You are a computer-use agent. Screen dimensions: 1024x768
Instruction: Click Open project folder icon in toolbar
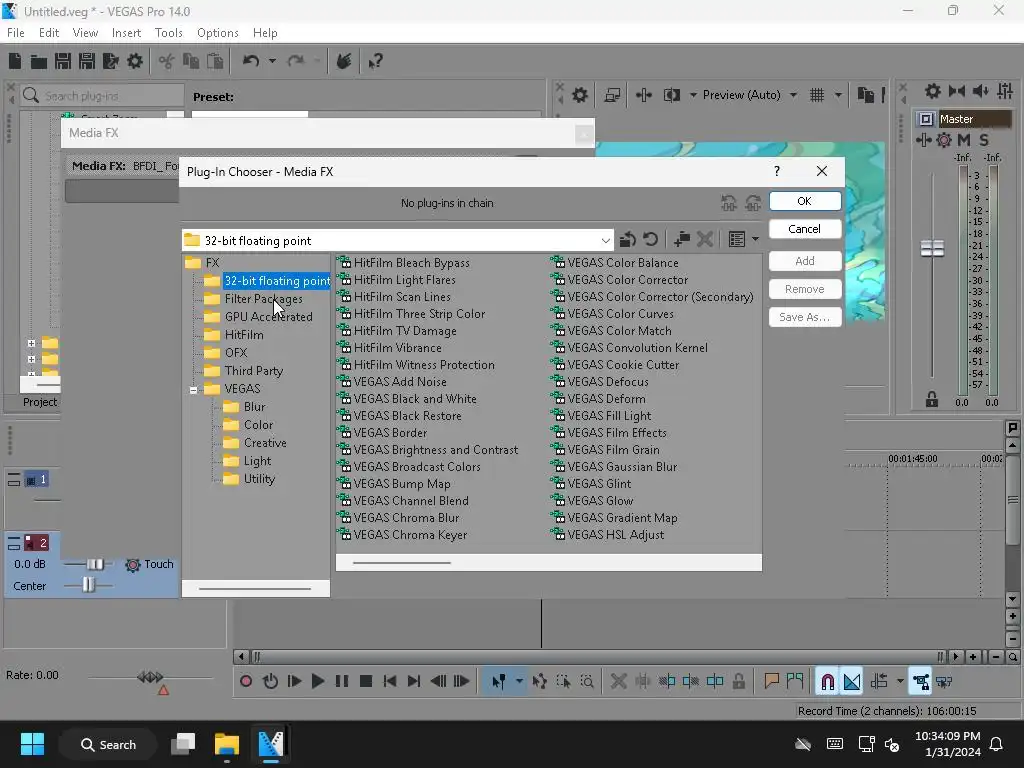[x=39, y=61]
